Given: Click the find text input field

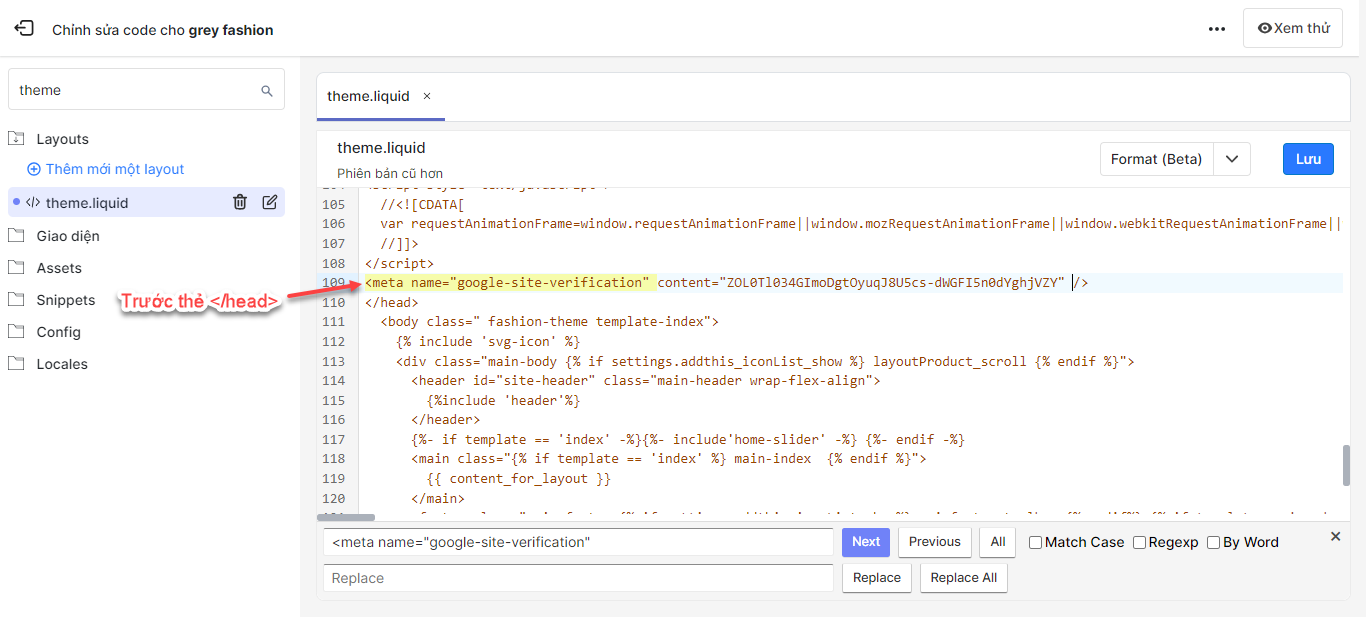Looking at the screenshot, I should [x=578, y=542].
